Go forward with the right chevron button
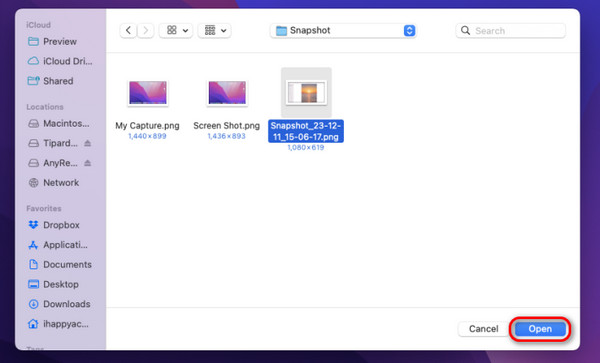 click(145, 30)
